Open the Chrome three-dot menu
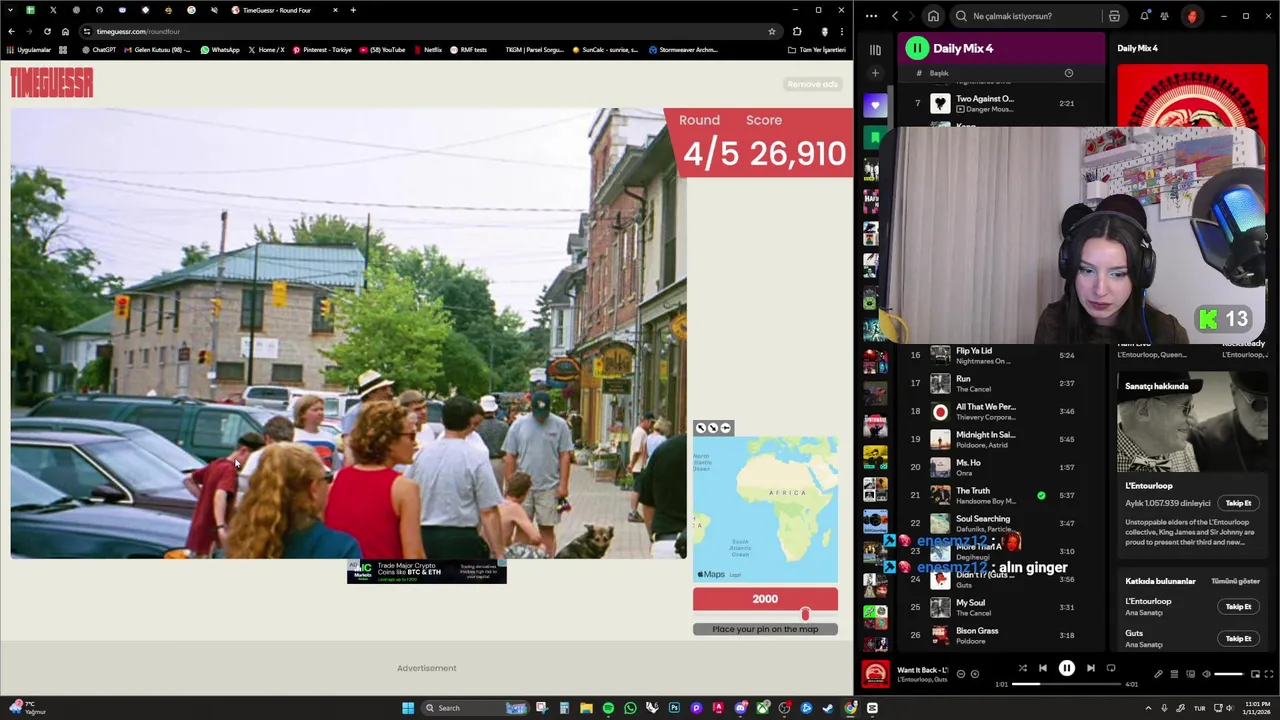 pyautogui.click(x=842, y=31)
